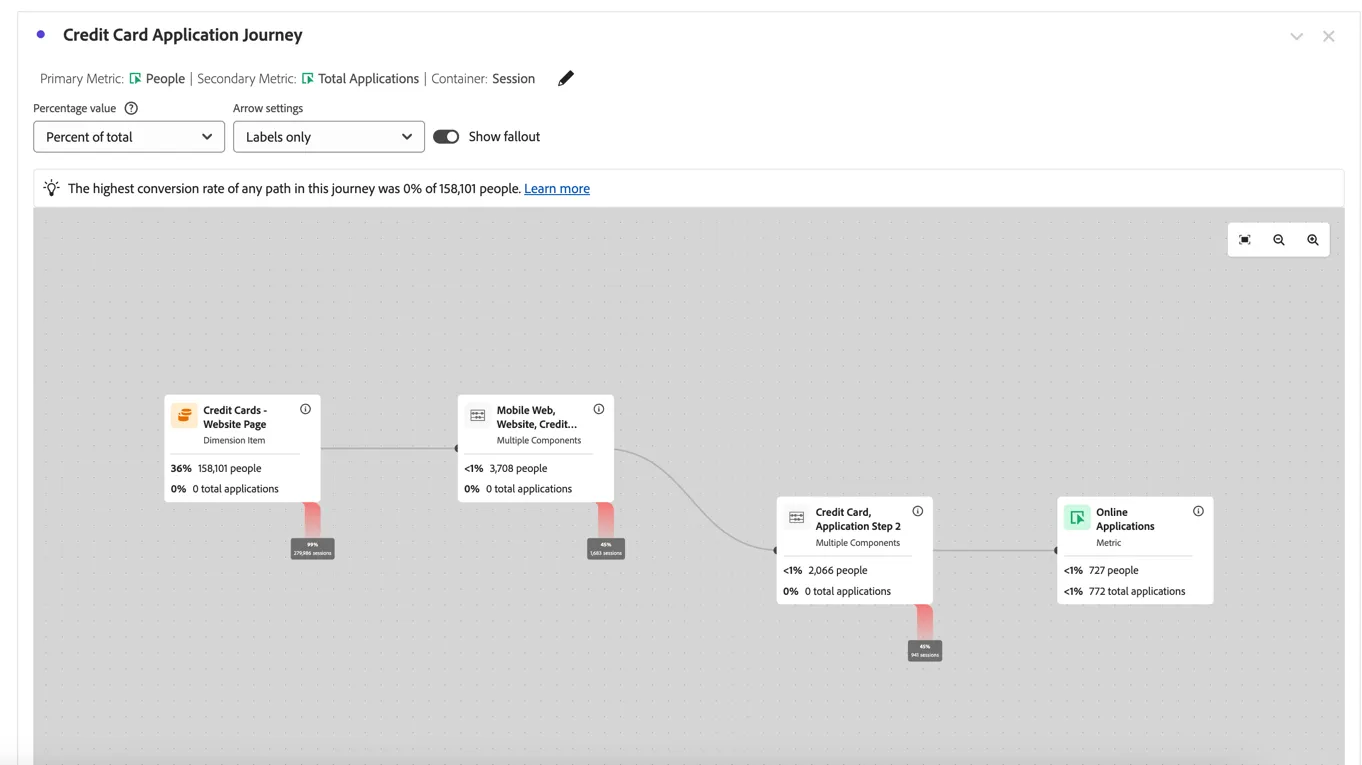Open the Labels only arrow settings dropdown
Viewport: 1362px width, 765px height.
[329, 137]
